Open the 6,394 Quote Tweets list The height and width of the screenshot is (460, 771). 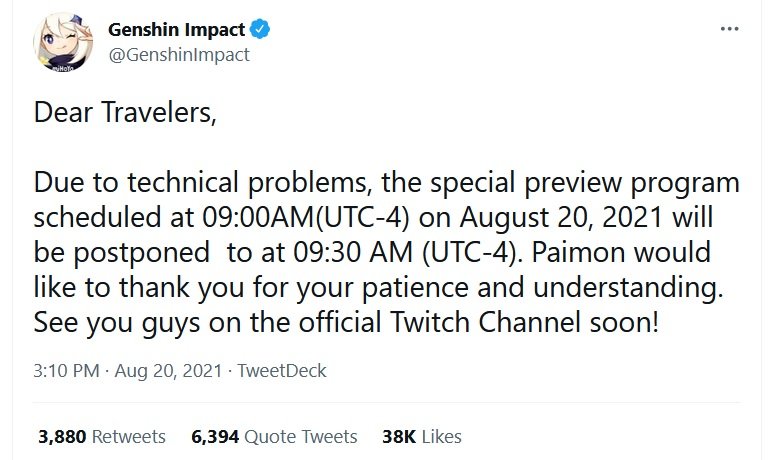click(x=274, y=436)
